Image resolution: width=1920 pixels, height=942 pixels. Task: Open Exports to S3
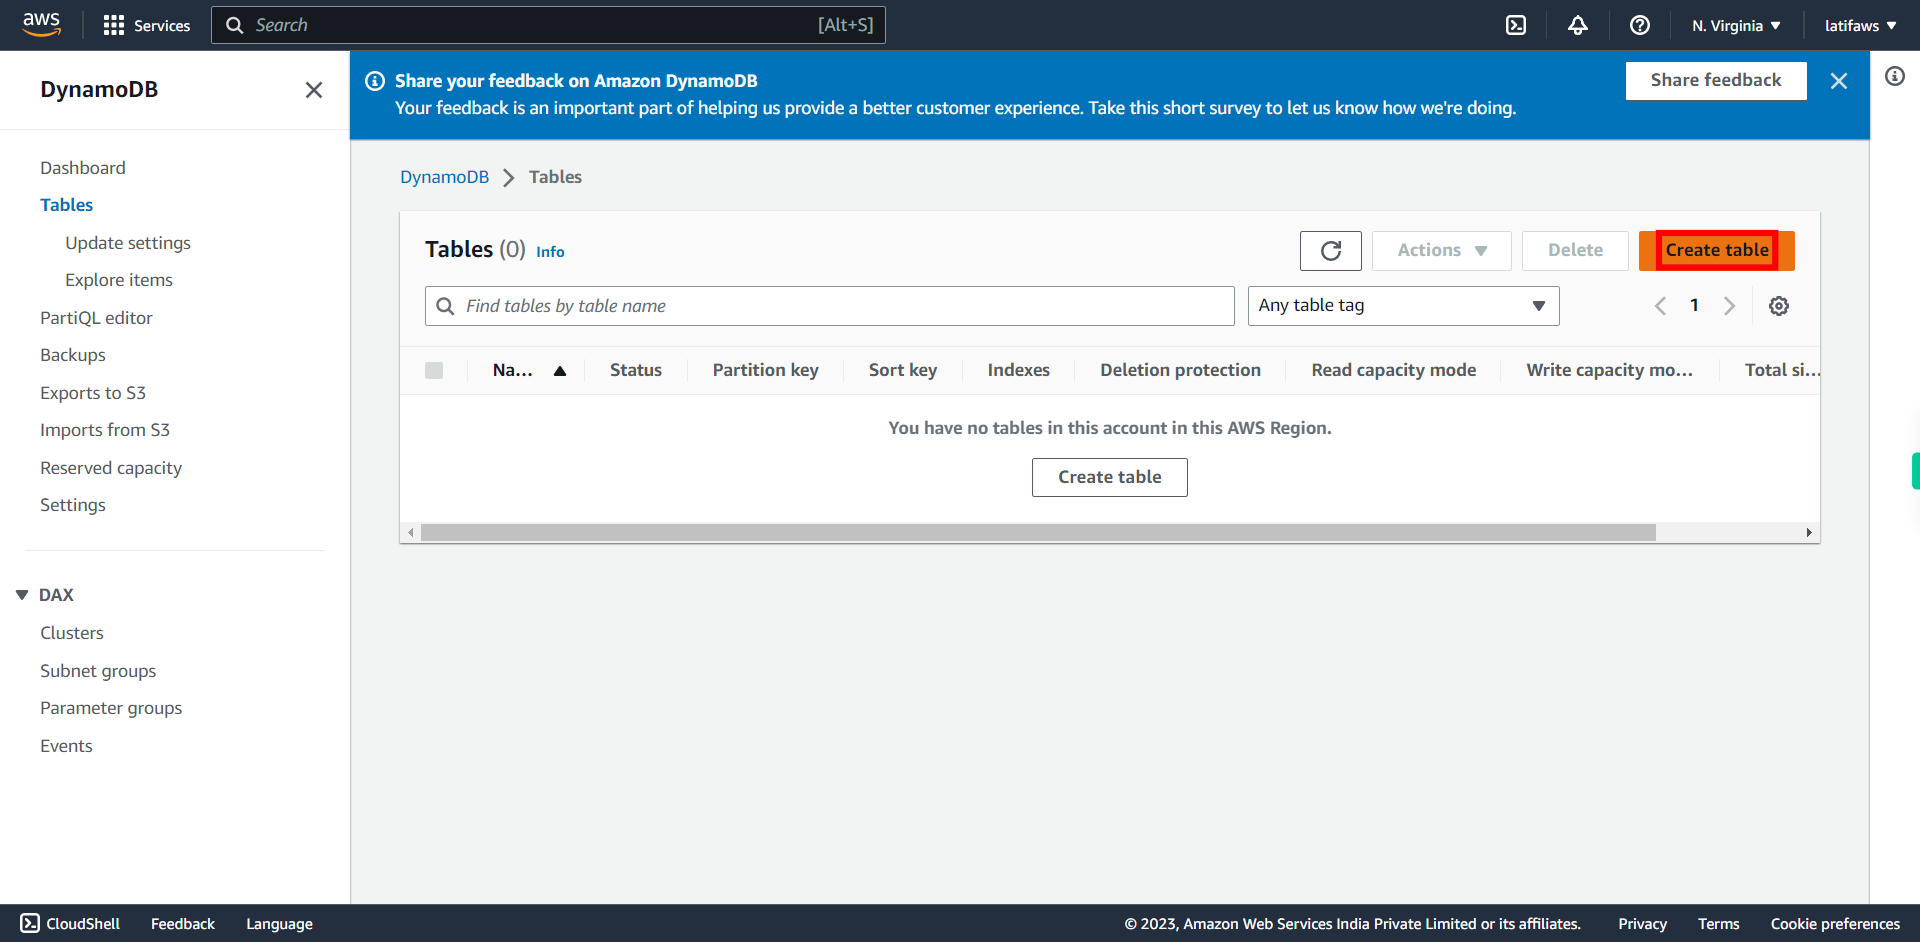click(x=93, y=393)
